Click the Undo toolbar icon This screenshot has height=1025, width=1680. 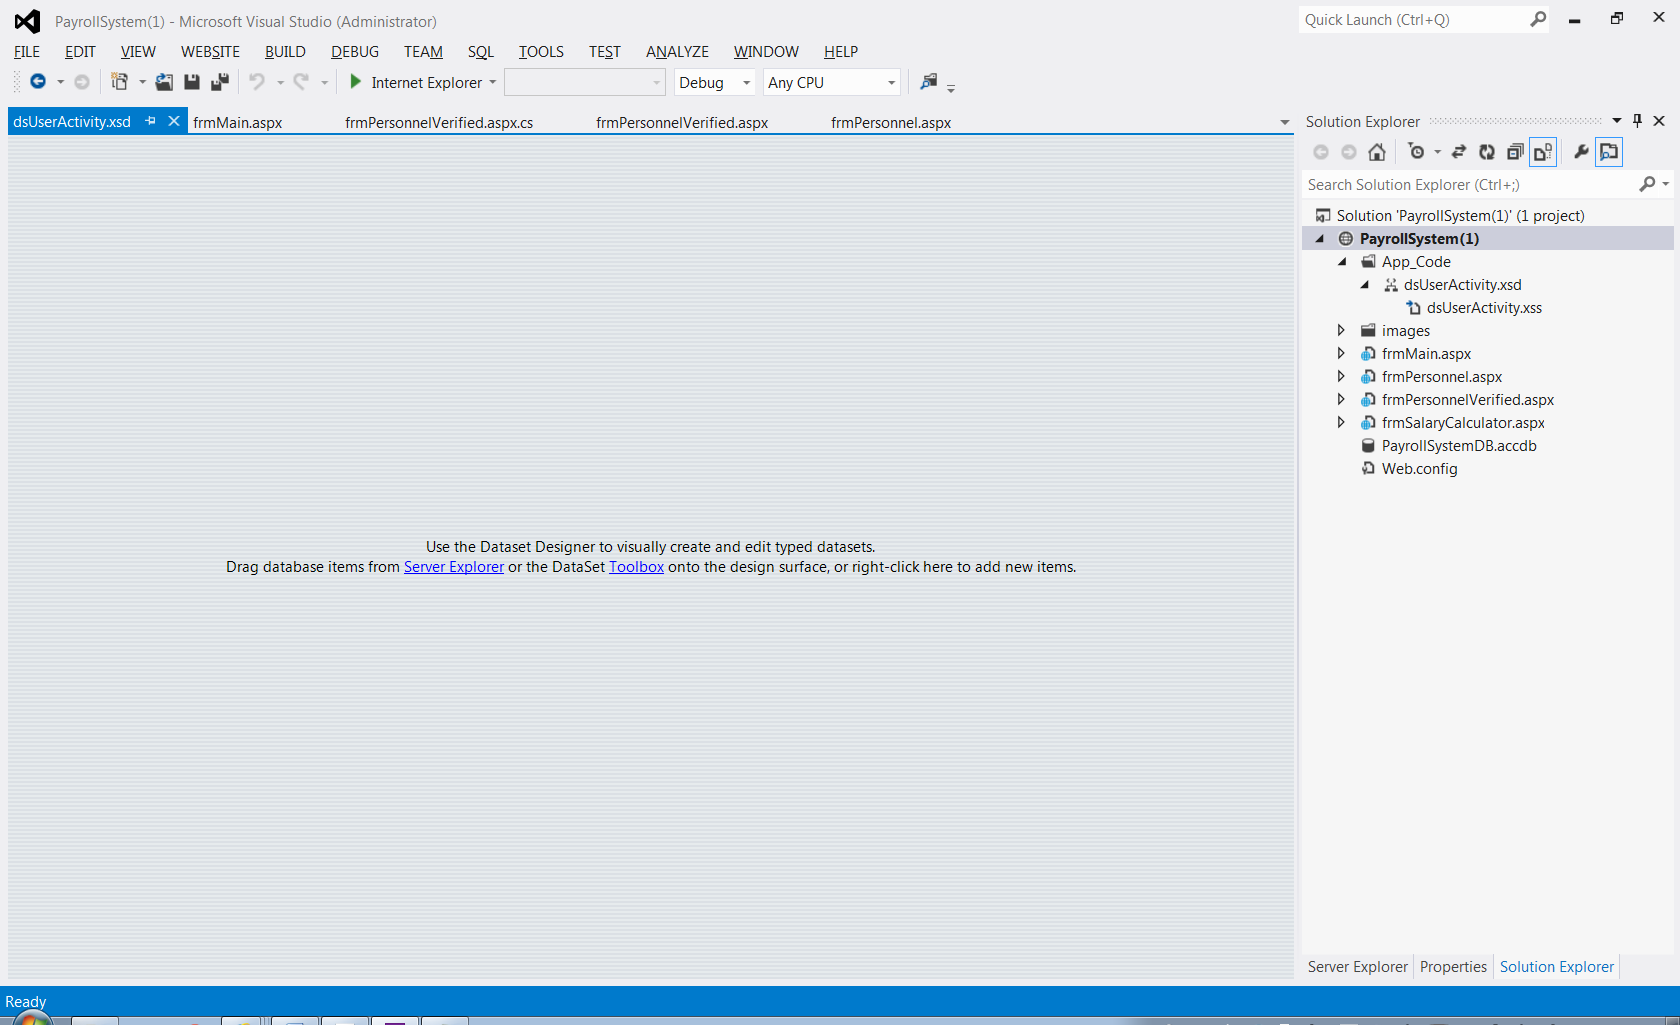pyautogui.click(x=257, y=82)
